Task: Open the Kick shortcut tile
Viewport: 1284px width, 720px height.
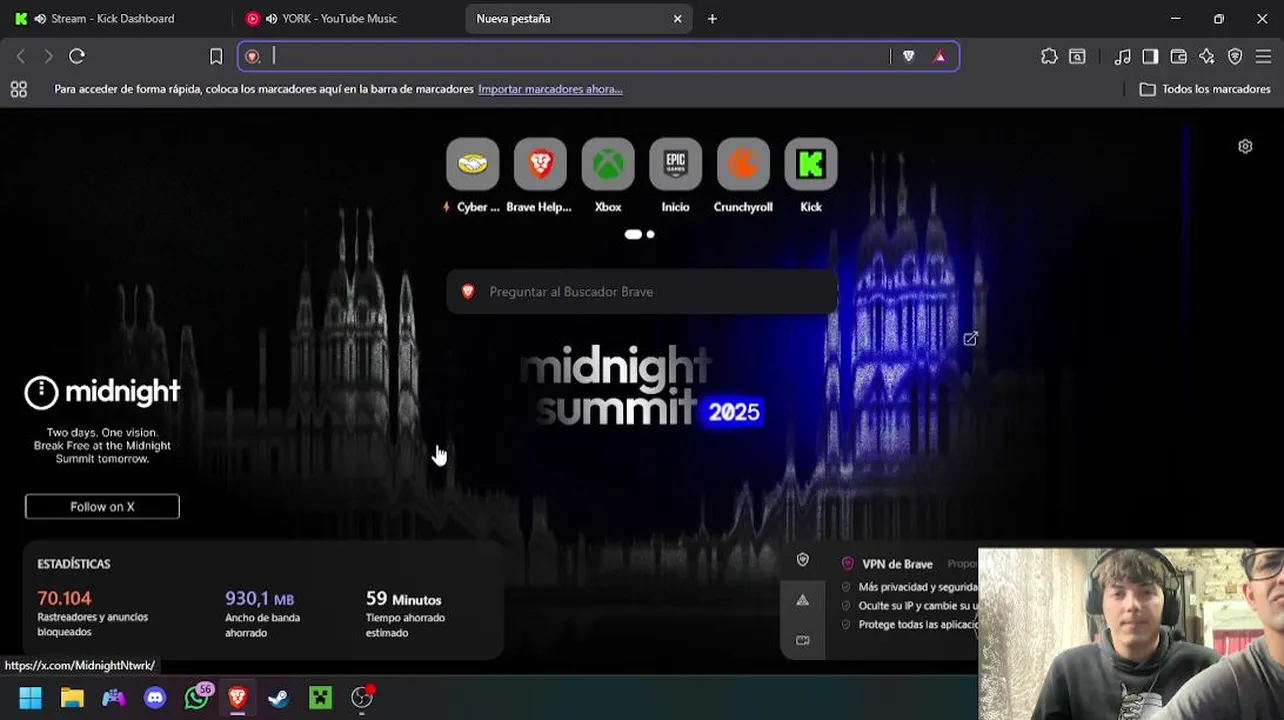Action: tap(811, 164)
